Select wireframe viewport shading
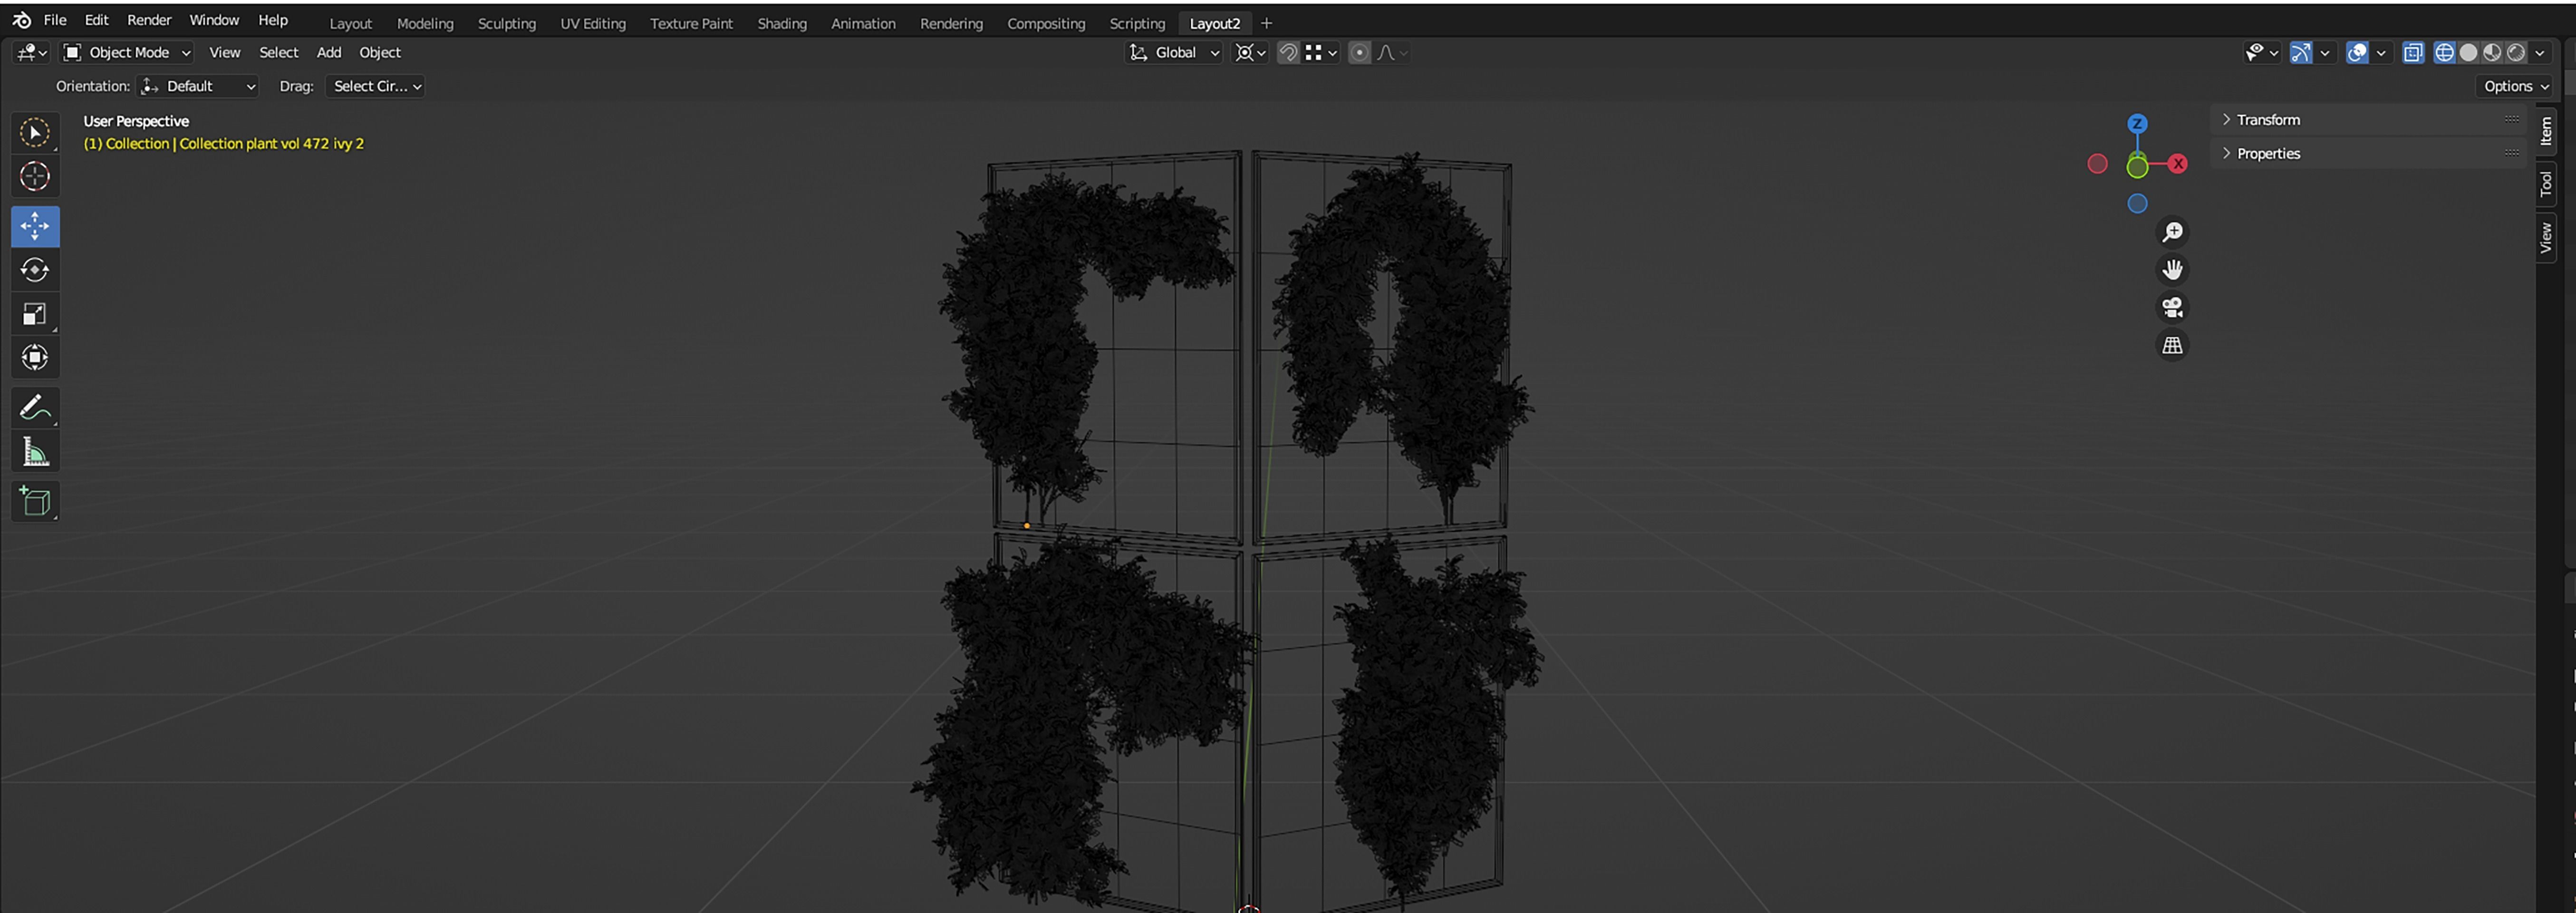 tap(2444, 53)
